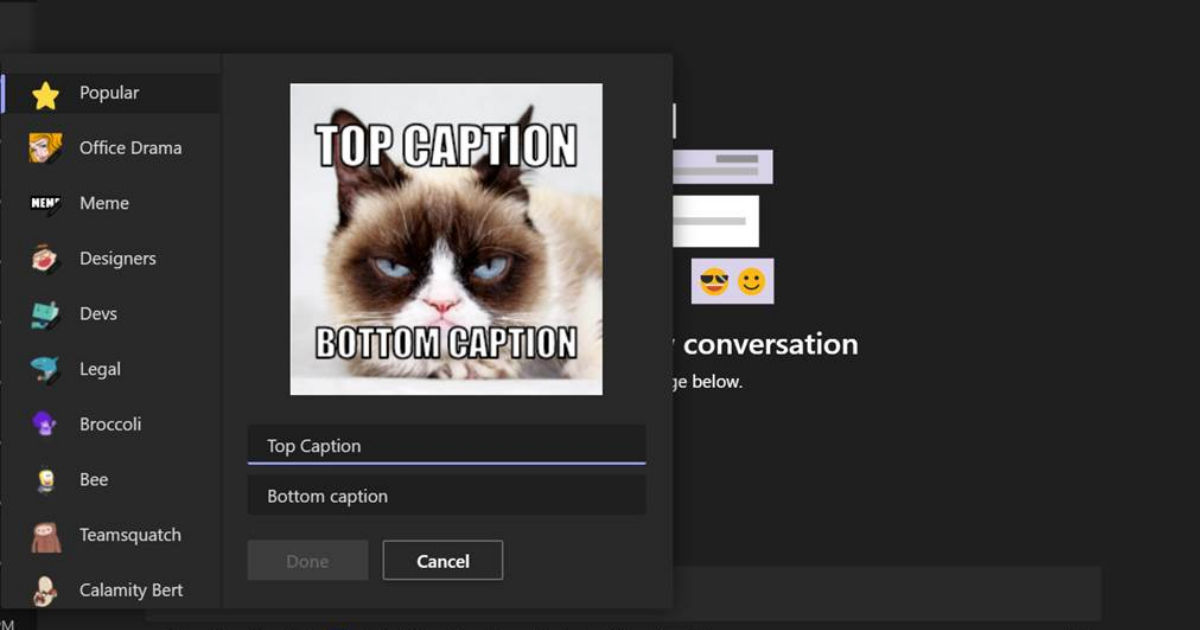Click into the Bottom caption field
Screen dimensions: 1200x630
[446, 495]
